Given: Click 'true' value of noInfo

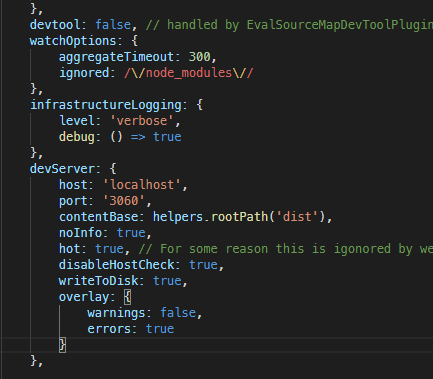Looking at the screenshot, I should point(131,233).
